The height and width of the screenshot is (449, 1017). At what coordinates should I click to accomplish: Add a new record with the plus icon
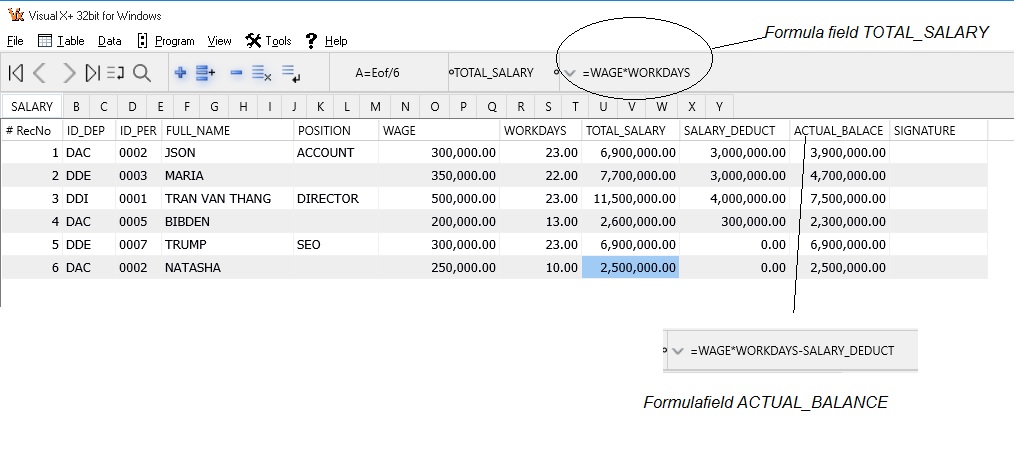[181, 73]
